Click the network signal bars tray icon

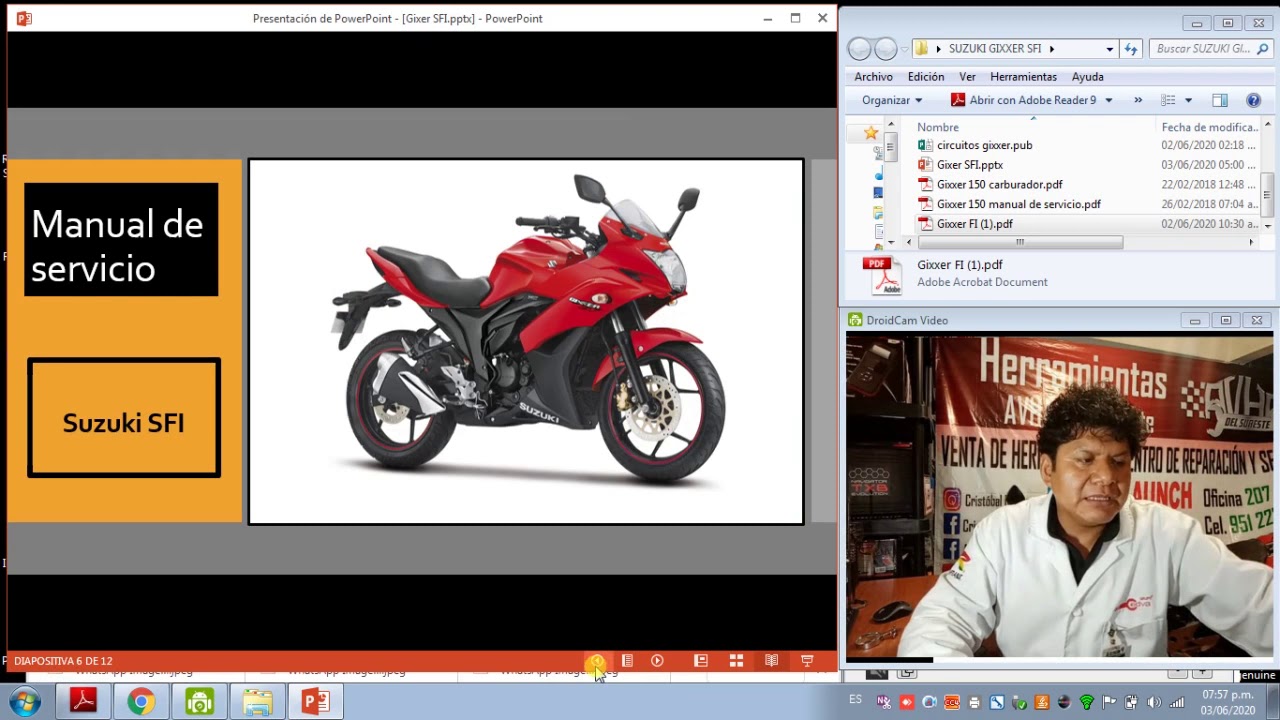click(x=1177, y=703)
